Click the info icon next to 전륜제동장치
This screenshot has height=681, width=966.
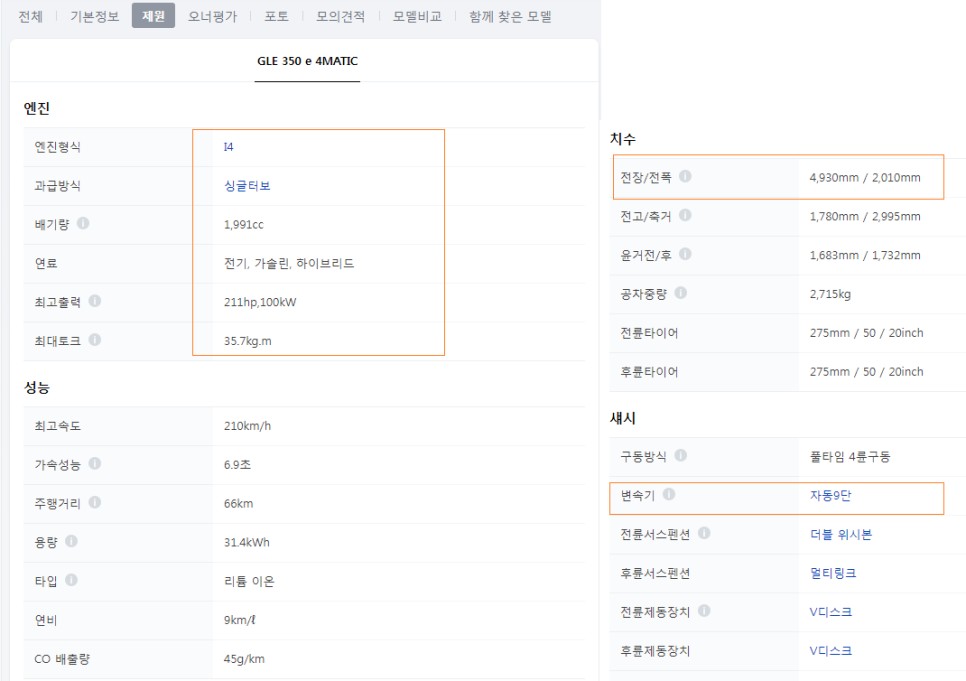tap(704, 611)
